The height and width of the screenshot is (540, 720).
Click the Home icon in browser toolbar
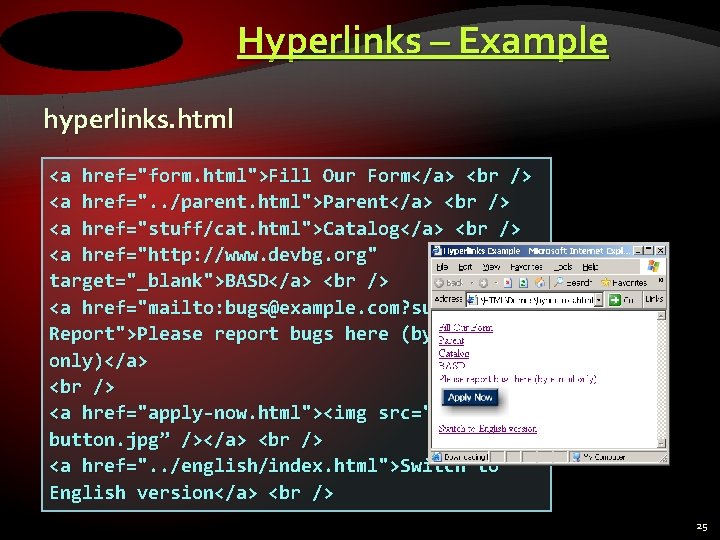click(x=540, y=282)
